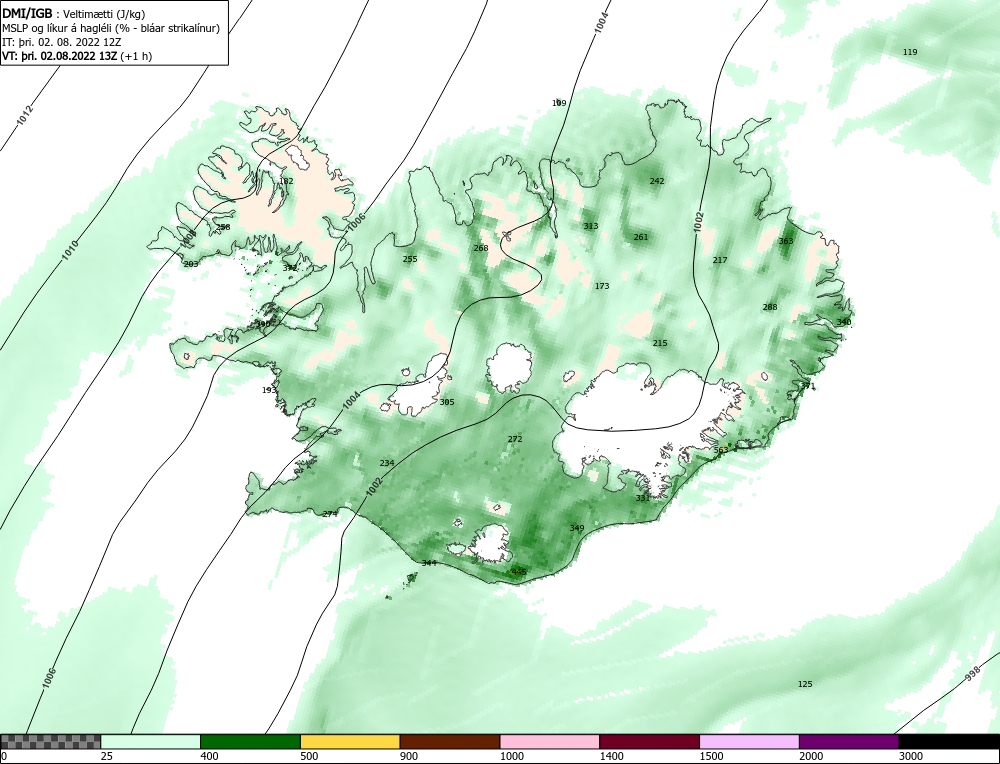Image resolution: width=1000 pixels, height=764 pixels.
Task: Click the map value 109
Action: coord(559,103)
